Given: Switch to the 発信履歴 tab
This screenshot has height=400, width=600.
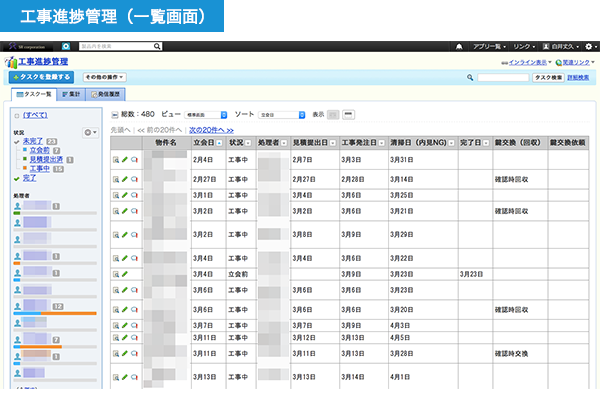Looking at the screenshot, I should pos(106,94).
